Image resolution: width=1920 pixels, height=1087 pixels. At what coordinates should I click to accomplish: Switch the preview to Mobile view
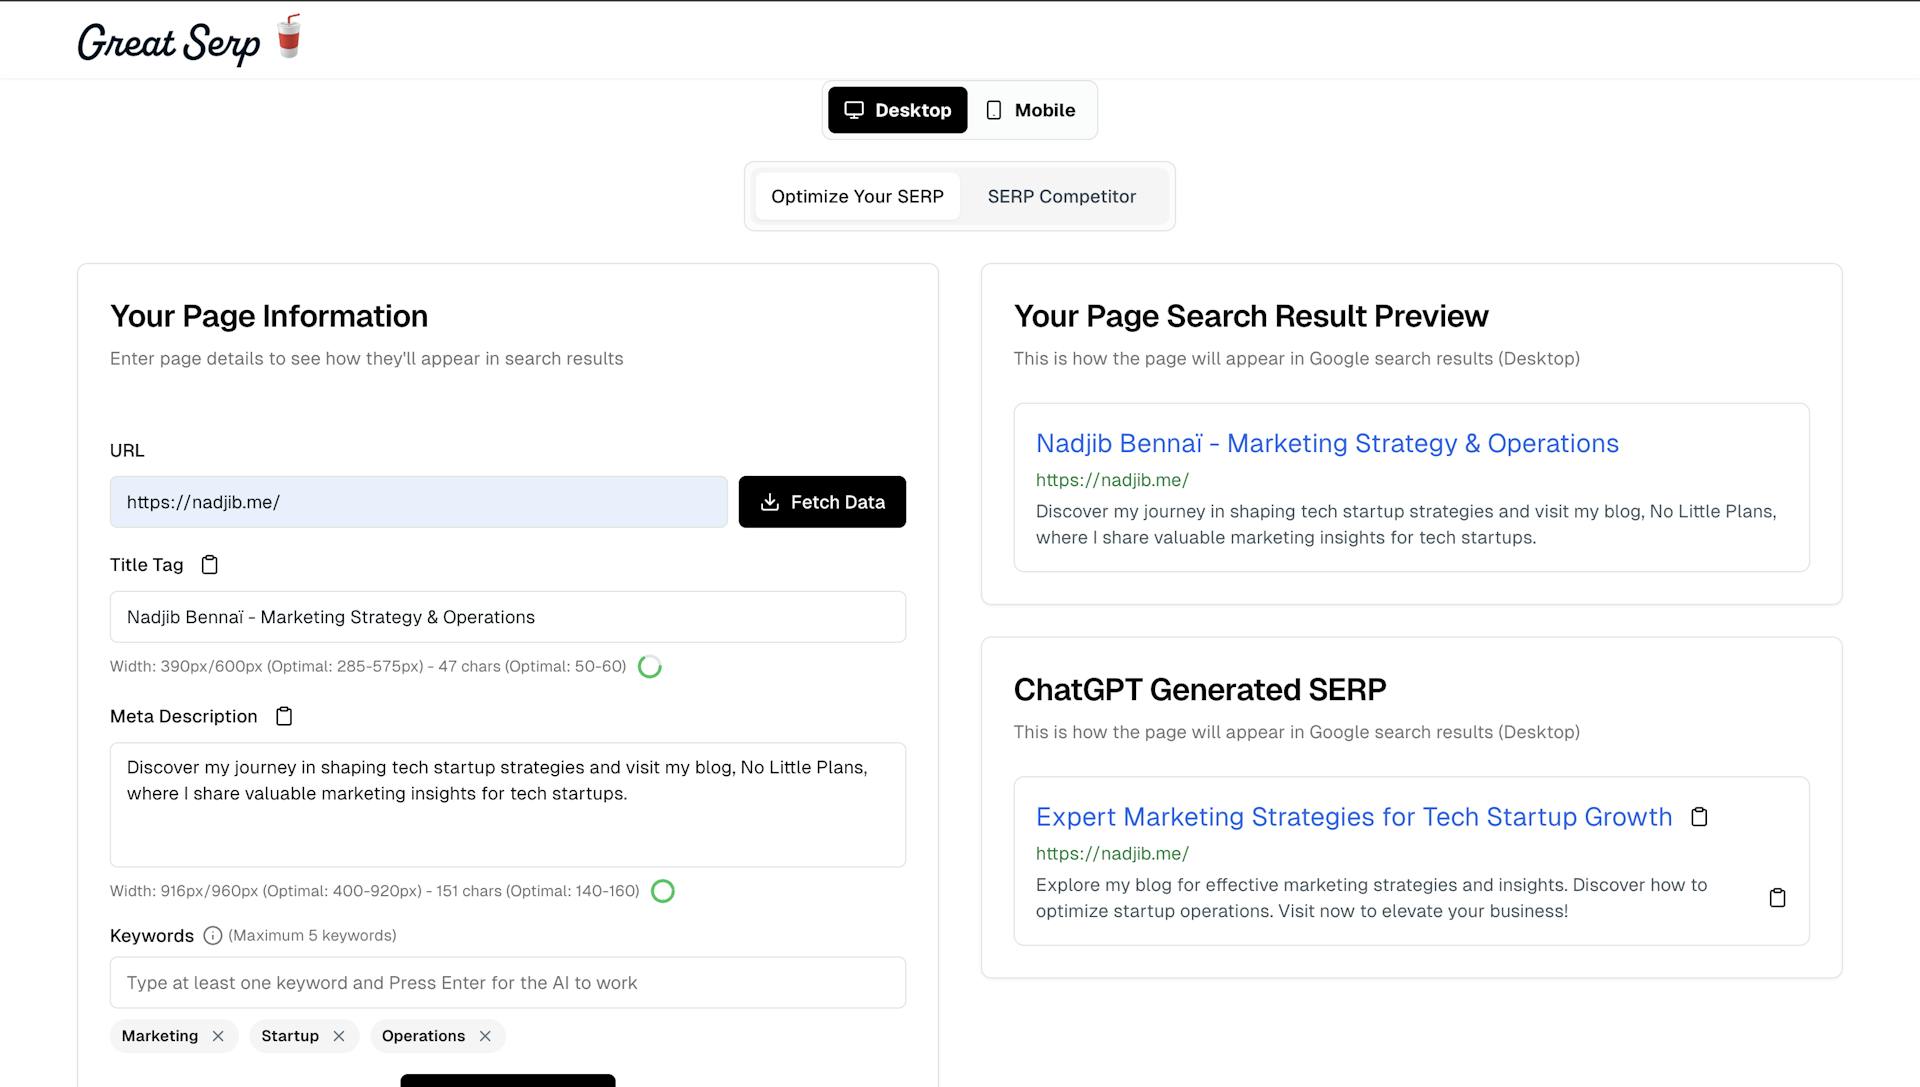pos(1031,110)
